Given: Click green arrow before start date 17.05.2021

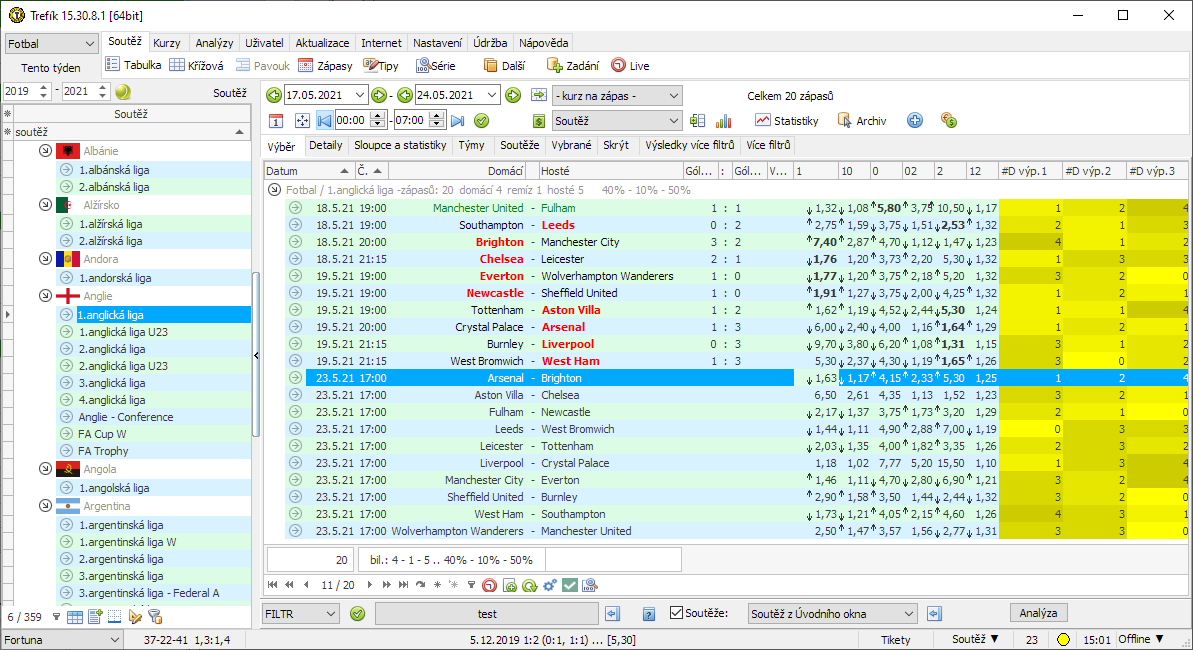Looking at the screenshot, I should 274,95.
